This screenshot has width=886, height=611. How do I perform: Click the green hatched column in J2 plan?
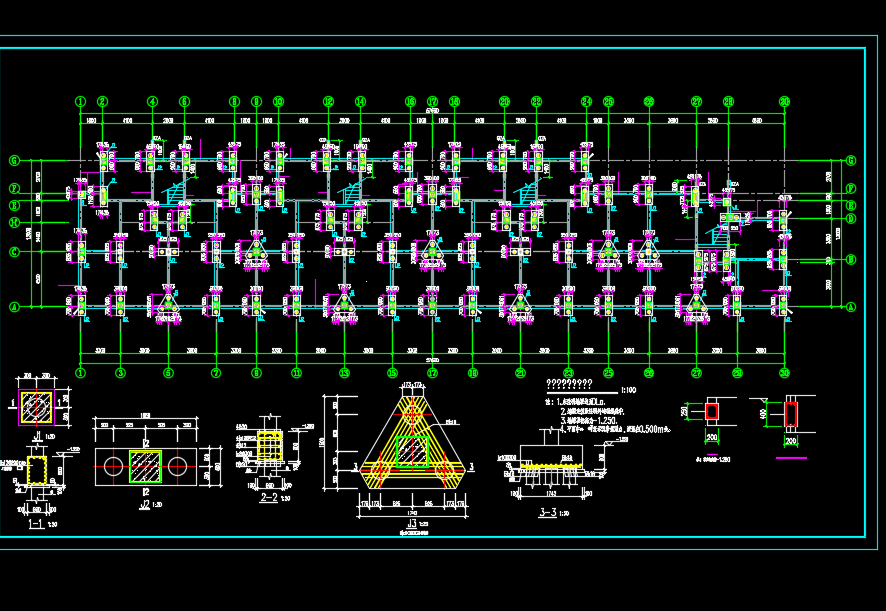click(x=146, y=467)
